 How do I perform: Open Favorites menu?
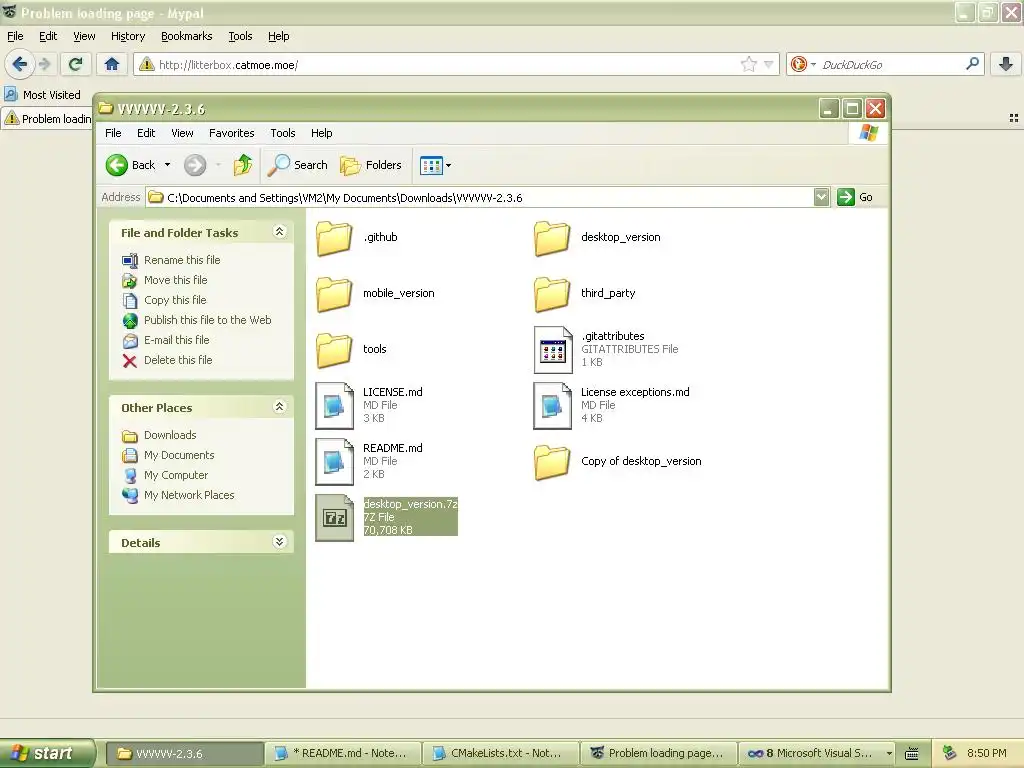(x=231, y=133)
